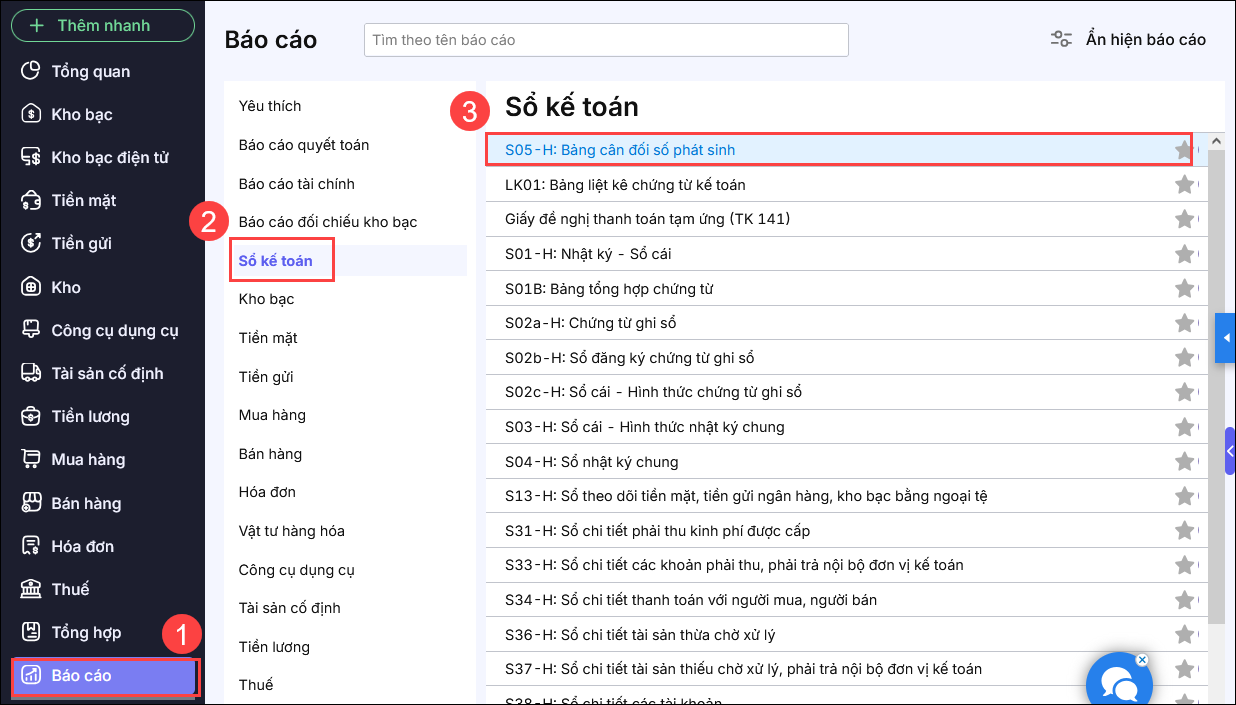Viewport: 1236px width, 705px height.
Task: Open LK01 Bảng liệt kê chứng từ kế toán
Action: pyautogui.click(x=625, y=185)
